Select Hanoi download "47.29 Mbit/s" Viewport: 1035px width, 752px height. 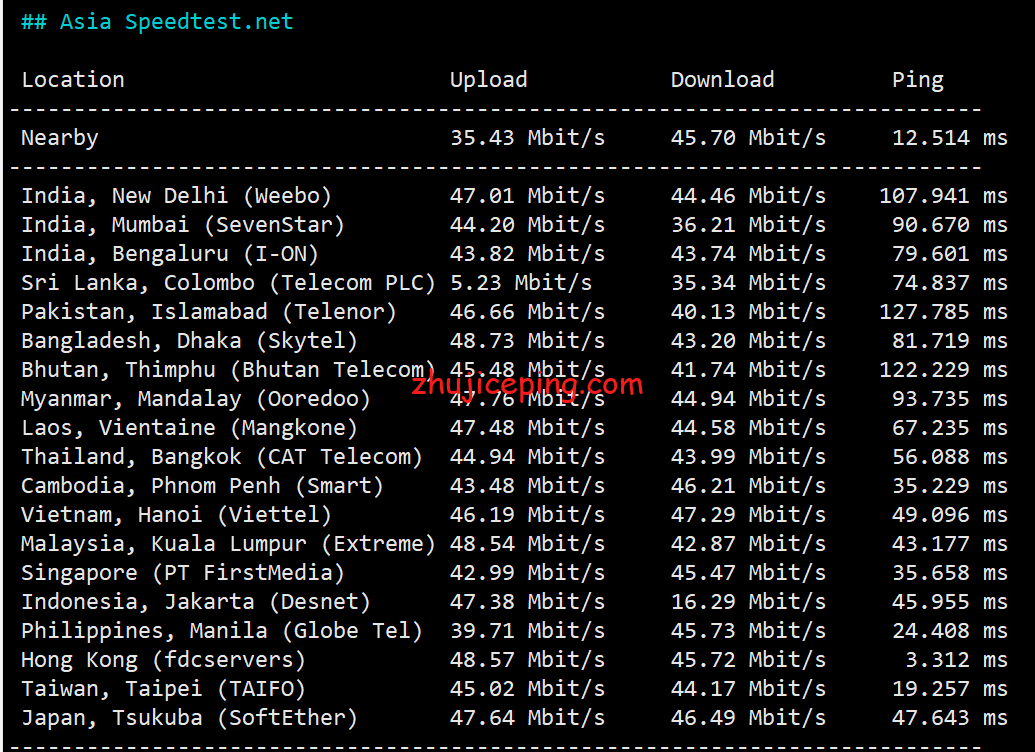[x=748, y=516]
